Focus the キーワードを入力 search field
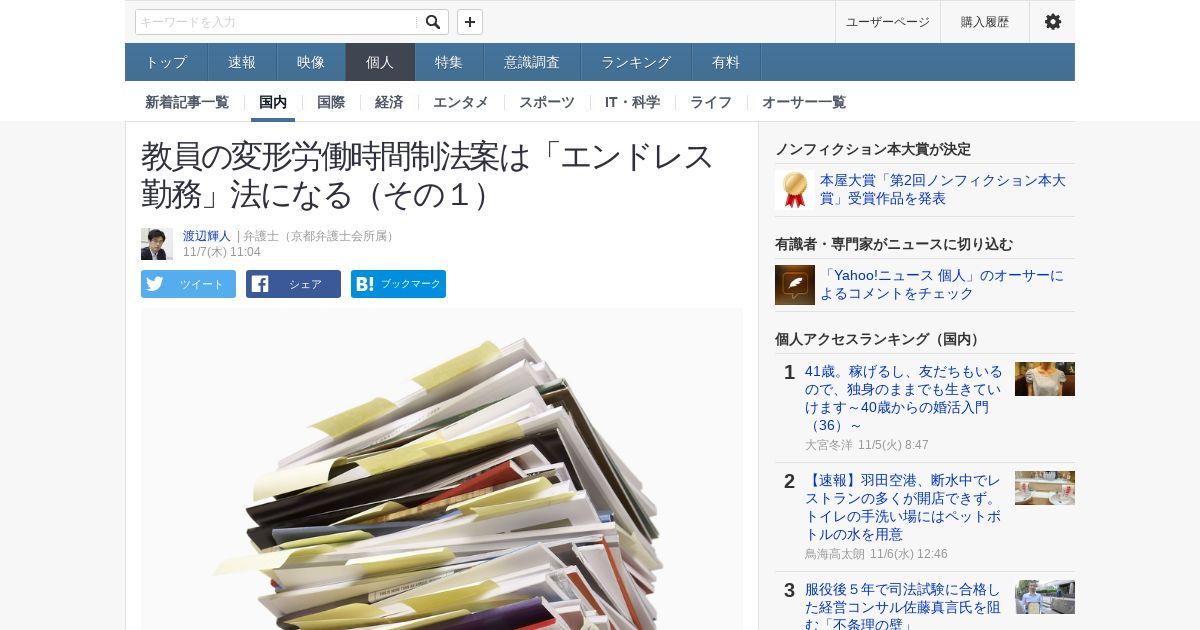 click(277, 22)
